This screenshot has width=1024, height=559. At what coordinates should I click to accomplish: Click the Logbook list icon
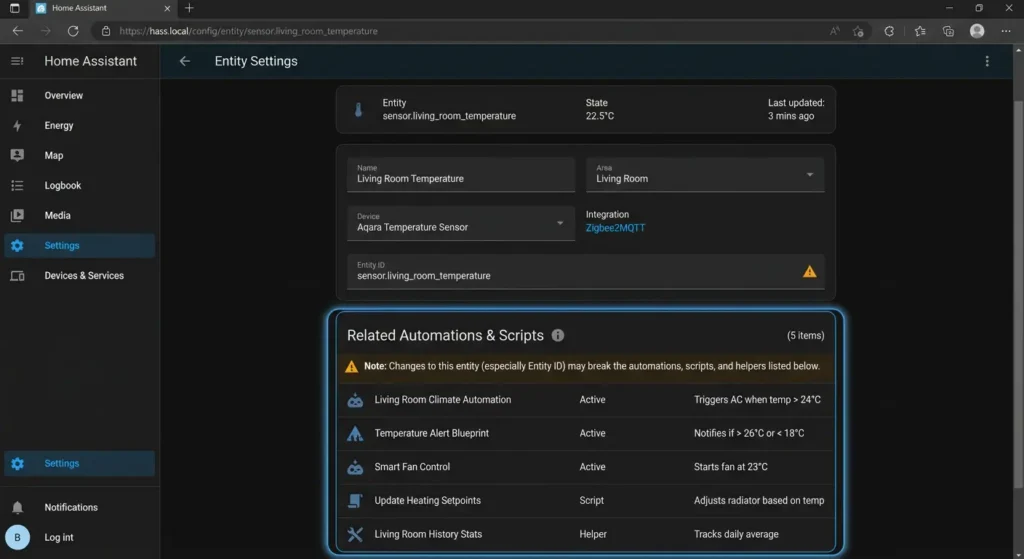[17, 185]
